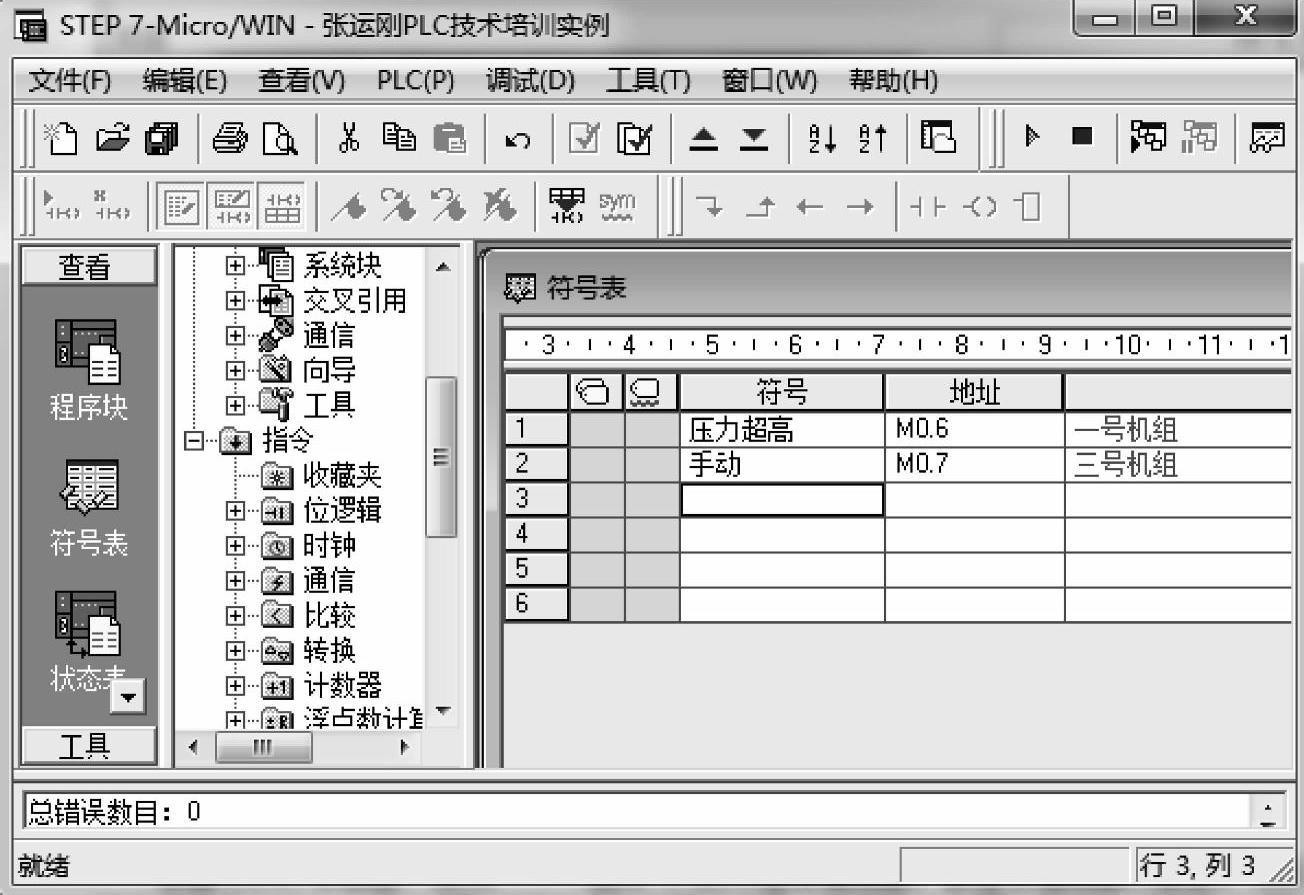Click the 工具 button below the navigation bar
The image size is (1304, 895).
pos(89,746)
